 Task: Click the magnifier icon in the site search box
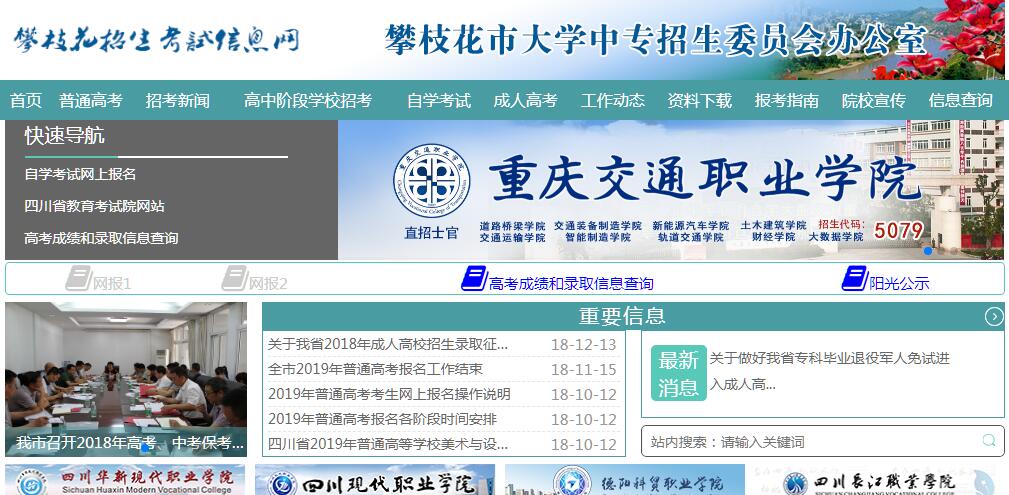(x=988, y=441)
